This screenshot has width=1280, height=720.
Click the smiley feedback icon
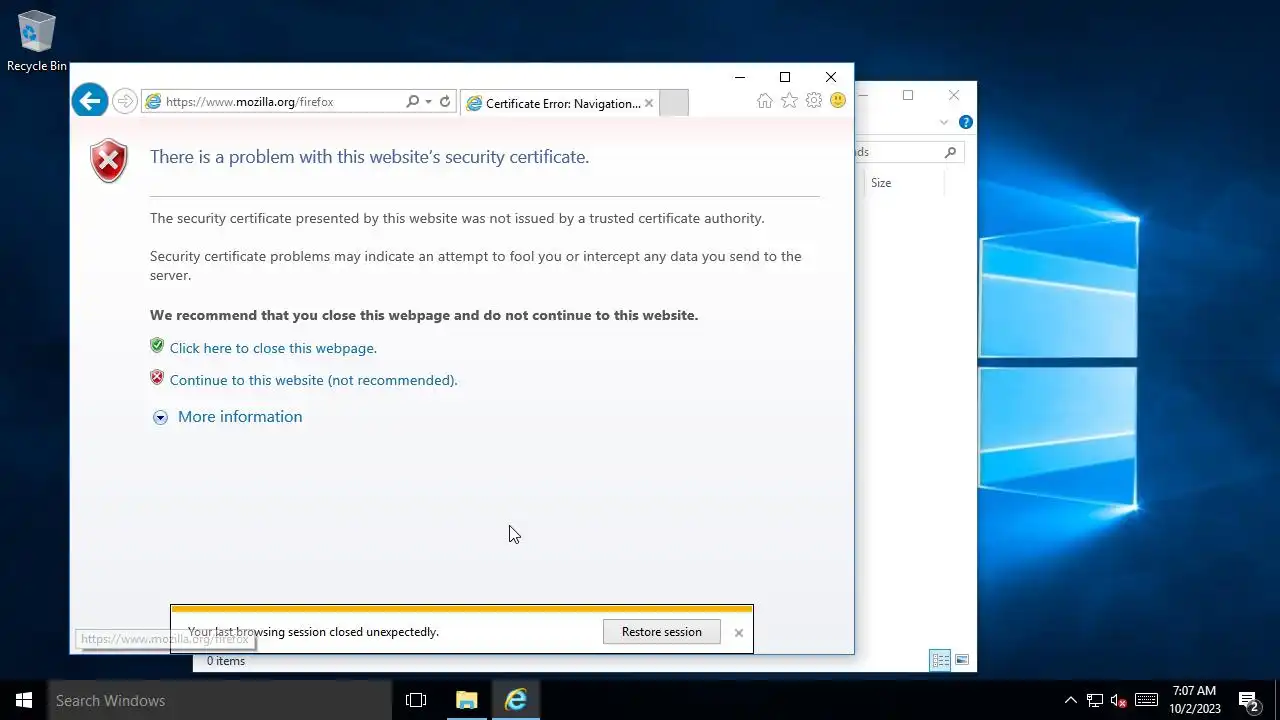pos(838,100)
